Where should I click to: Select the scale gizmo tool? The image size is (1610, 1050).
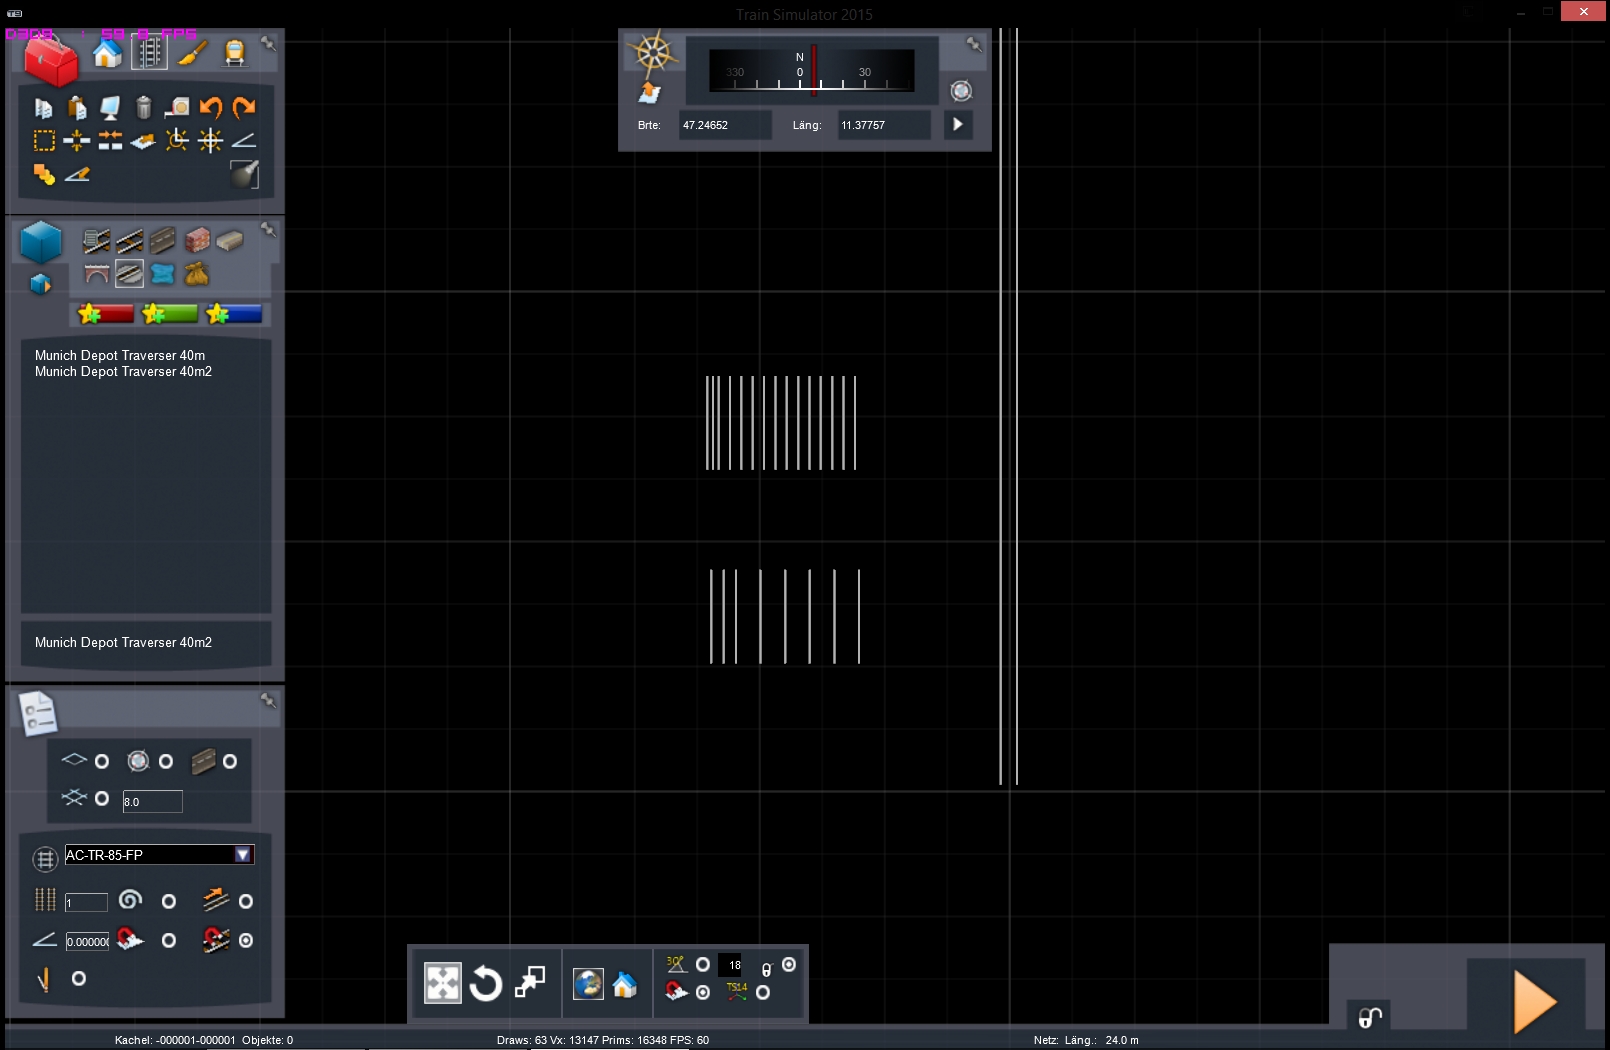pos(530,983)
